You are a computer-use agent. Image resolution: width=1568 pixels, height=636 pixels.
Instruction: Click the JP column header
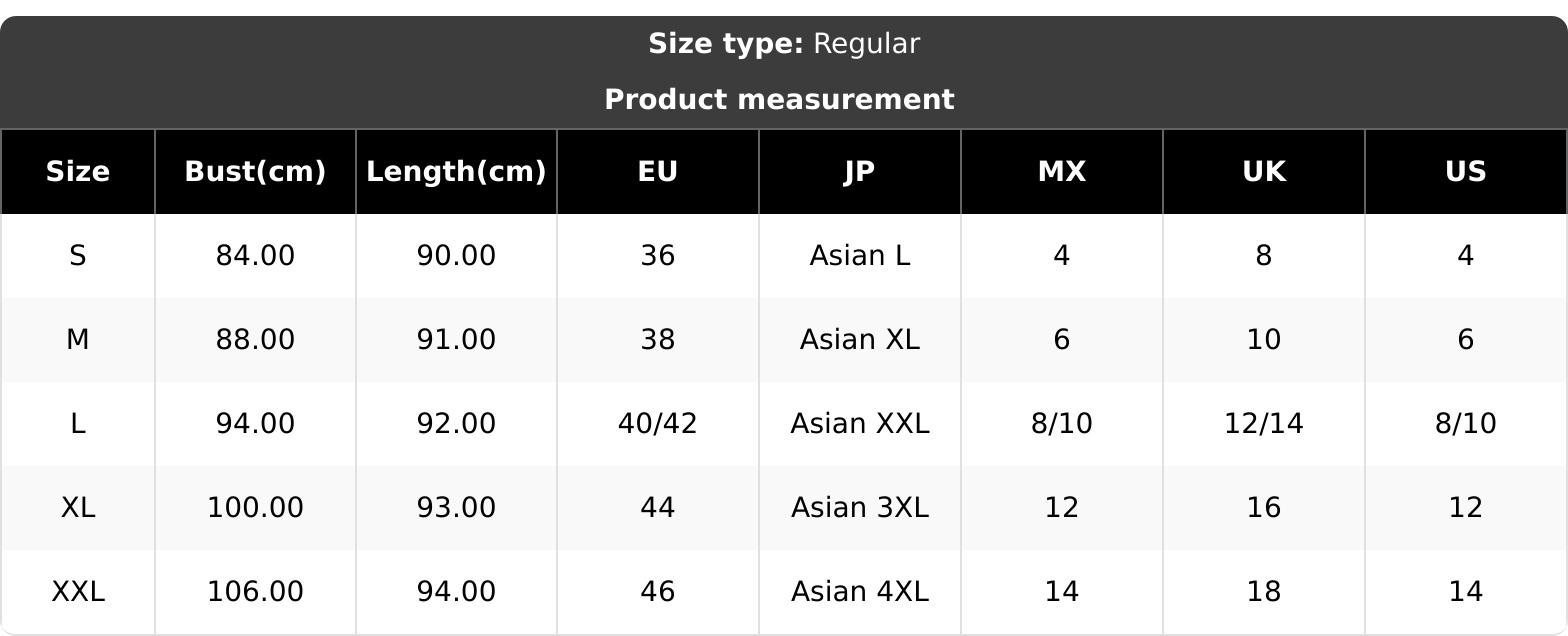click(x=860, y=172)
